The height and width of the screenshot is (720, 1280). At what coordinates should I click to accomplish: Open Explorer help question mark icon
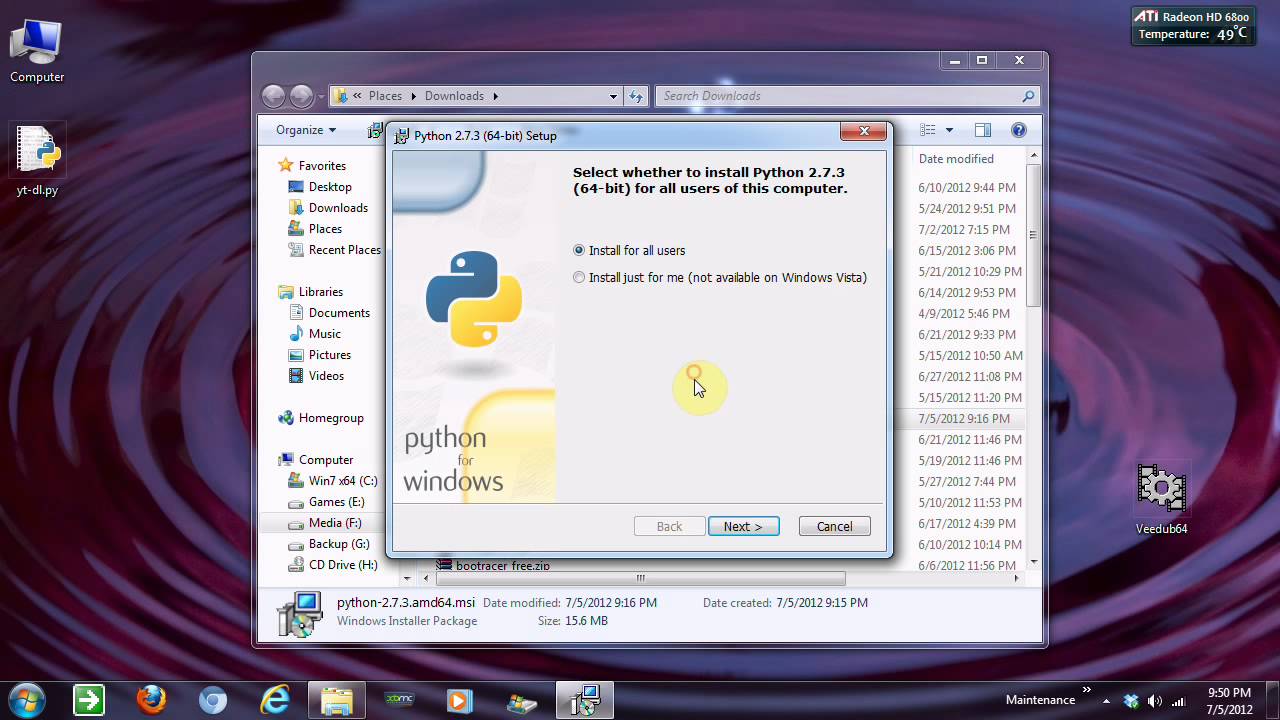pos(1019,130)
